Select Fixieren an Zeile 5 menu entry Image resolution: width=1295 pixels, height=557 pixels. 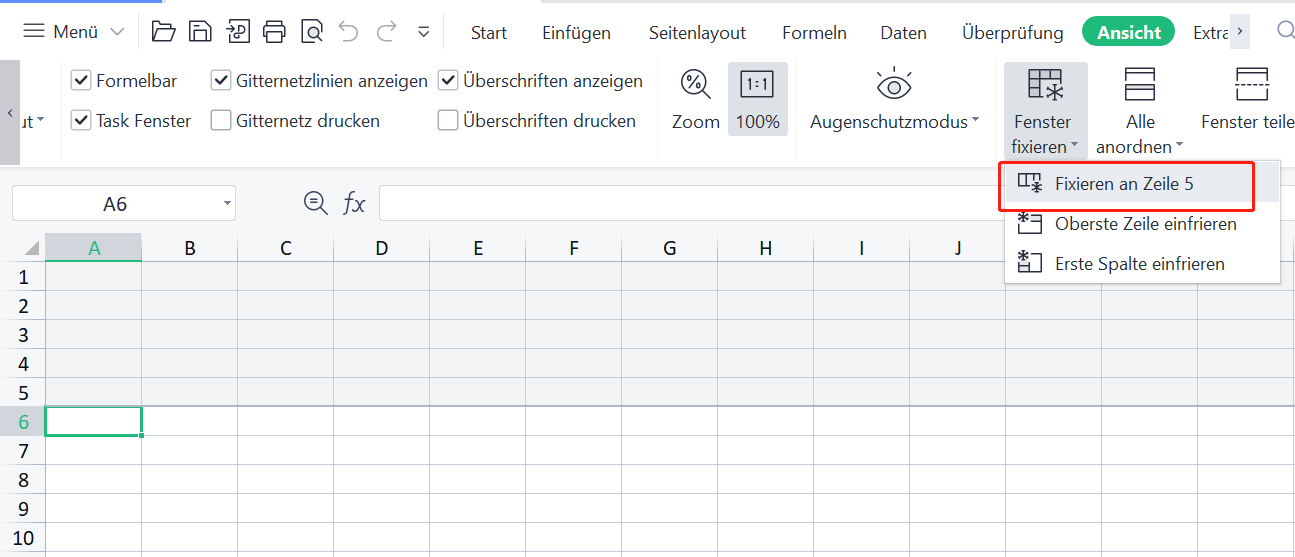1124,184
